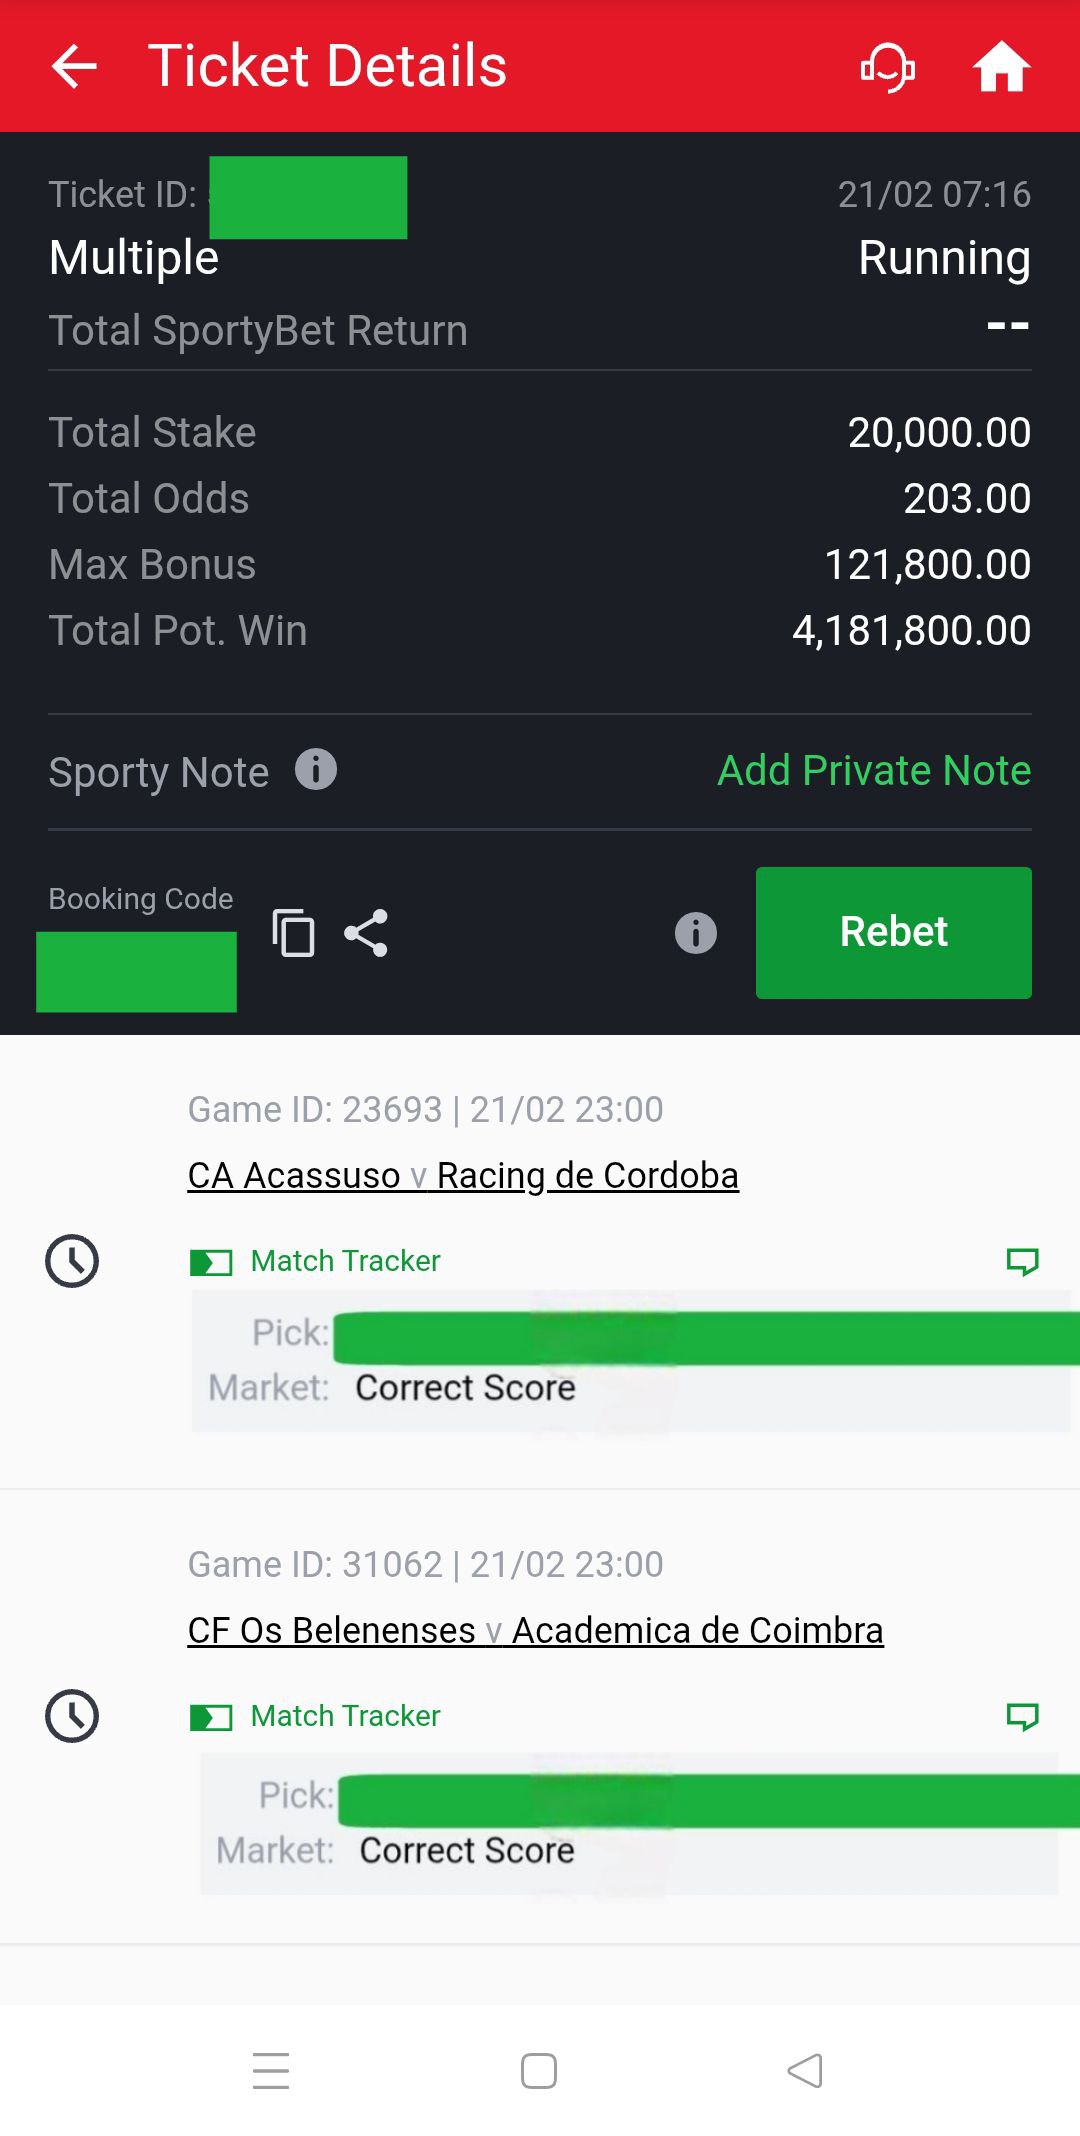Open CF Os Belenenses v Academica de Coimbra
The height and width of the screenshot is (2136, 1080).
point(535,1630)
